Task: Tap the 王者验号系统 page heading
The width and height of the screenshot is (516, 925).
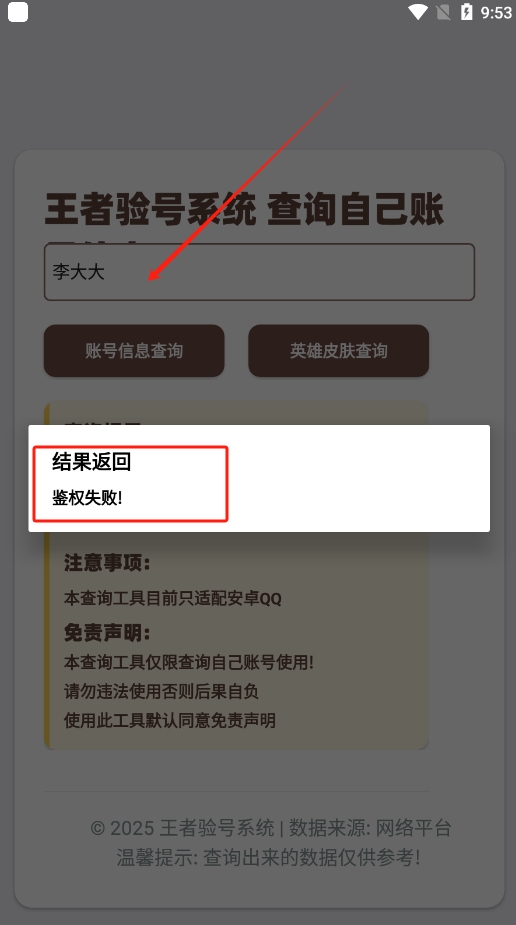Action: coord(151,210)
